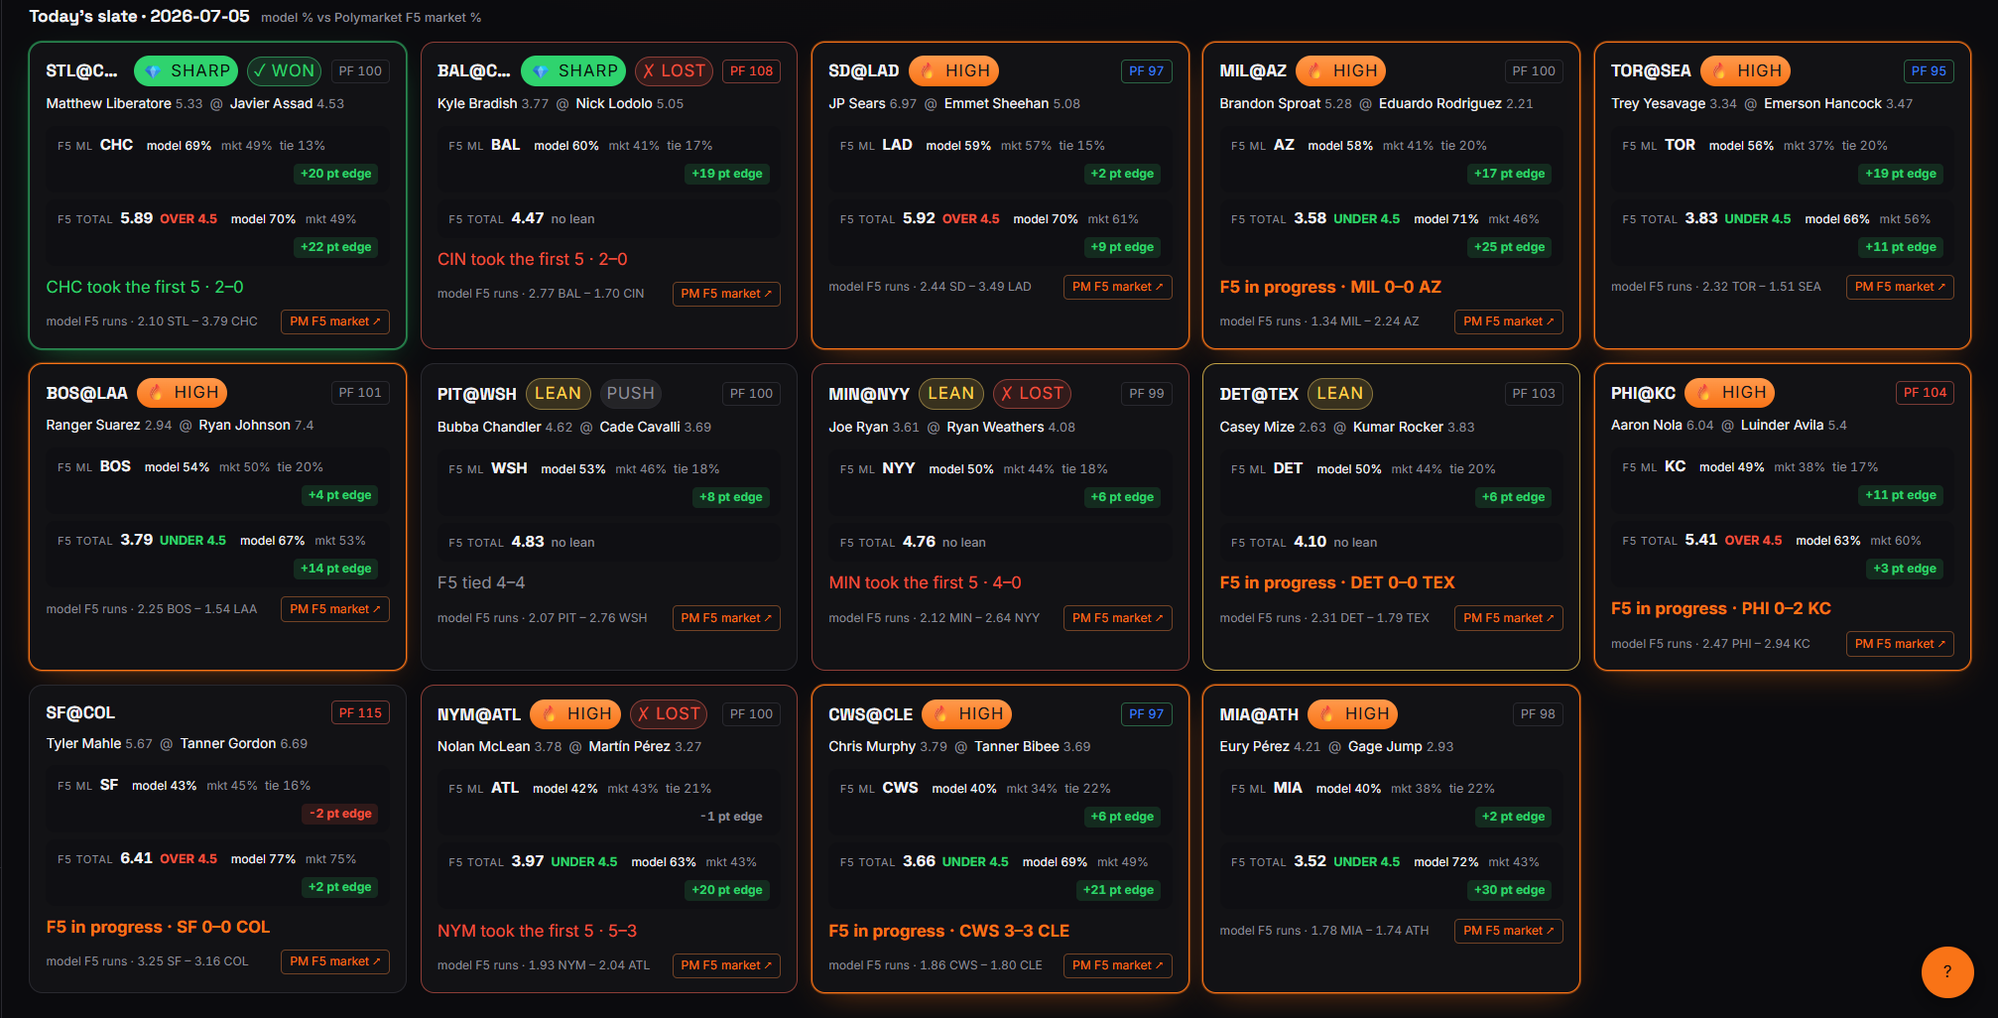Click pitcher name Trey Yesavage
Screen dimensions: 1998x1018
tap(1658, 104)
